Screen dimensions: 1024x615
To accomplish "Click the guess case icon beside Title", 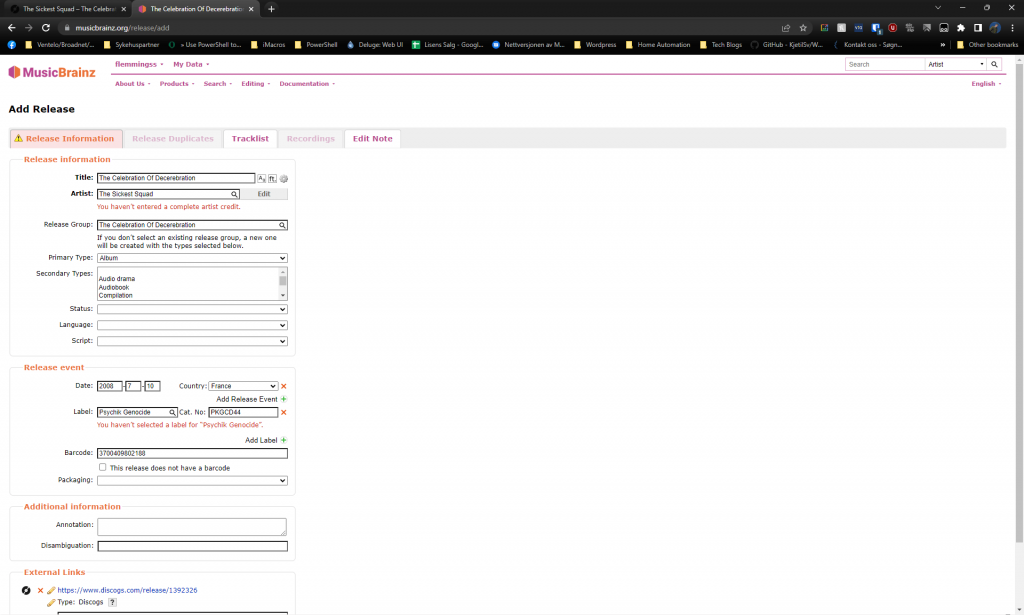I will [x=261, y=178].
